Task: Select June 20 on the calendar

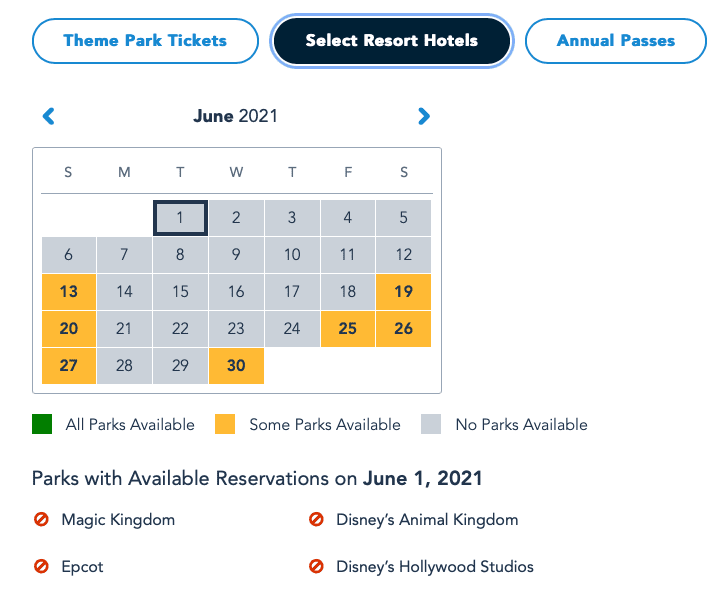Action: pos(69,329)
